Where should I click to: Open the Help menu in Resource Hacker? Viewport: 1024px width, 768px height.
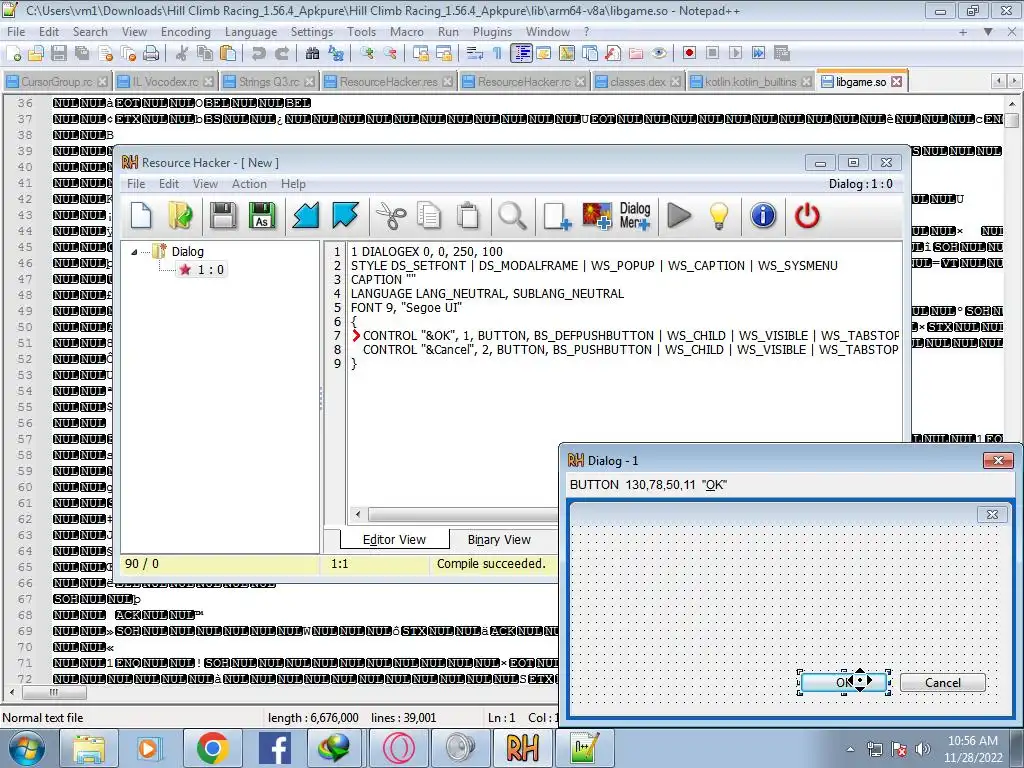293,184
